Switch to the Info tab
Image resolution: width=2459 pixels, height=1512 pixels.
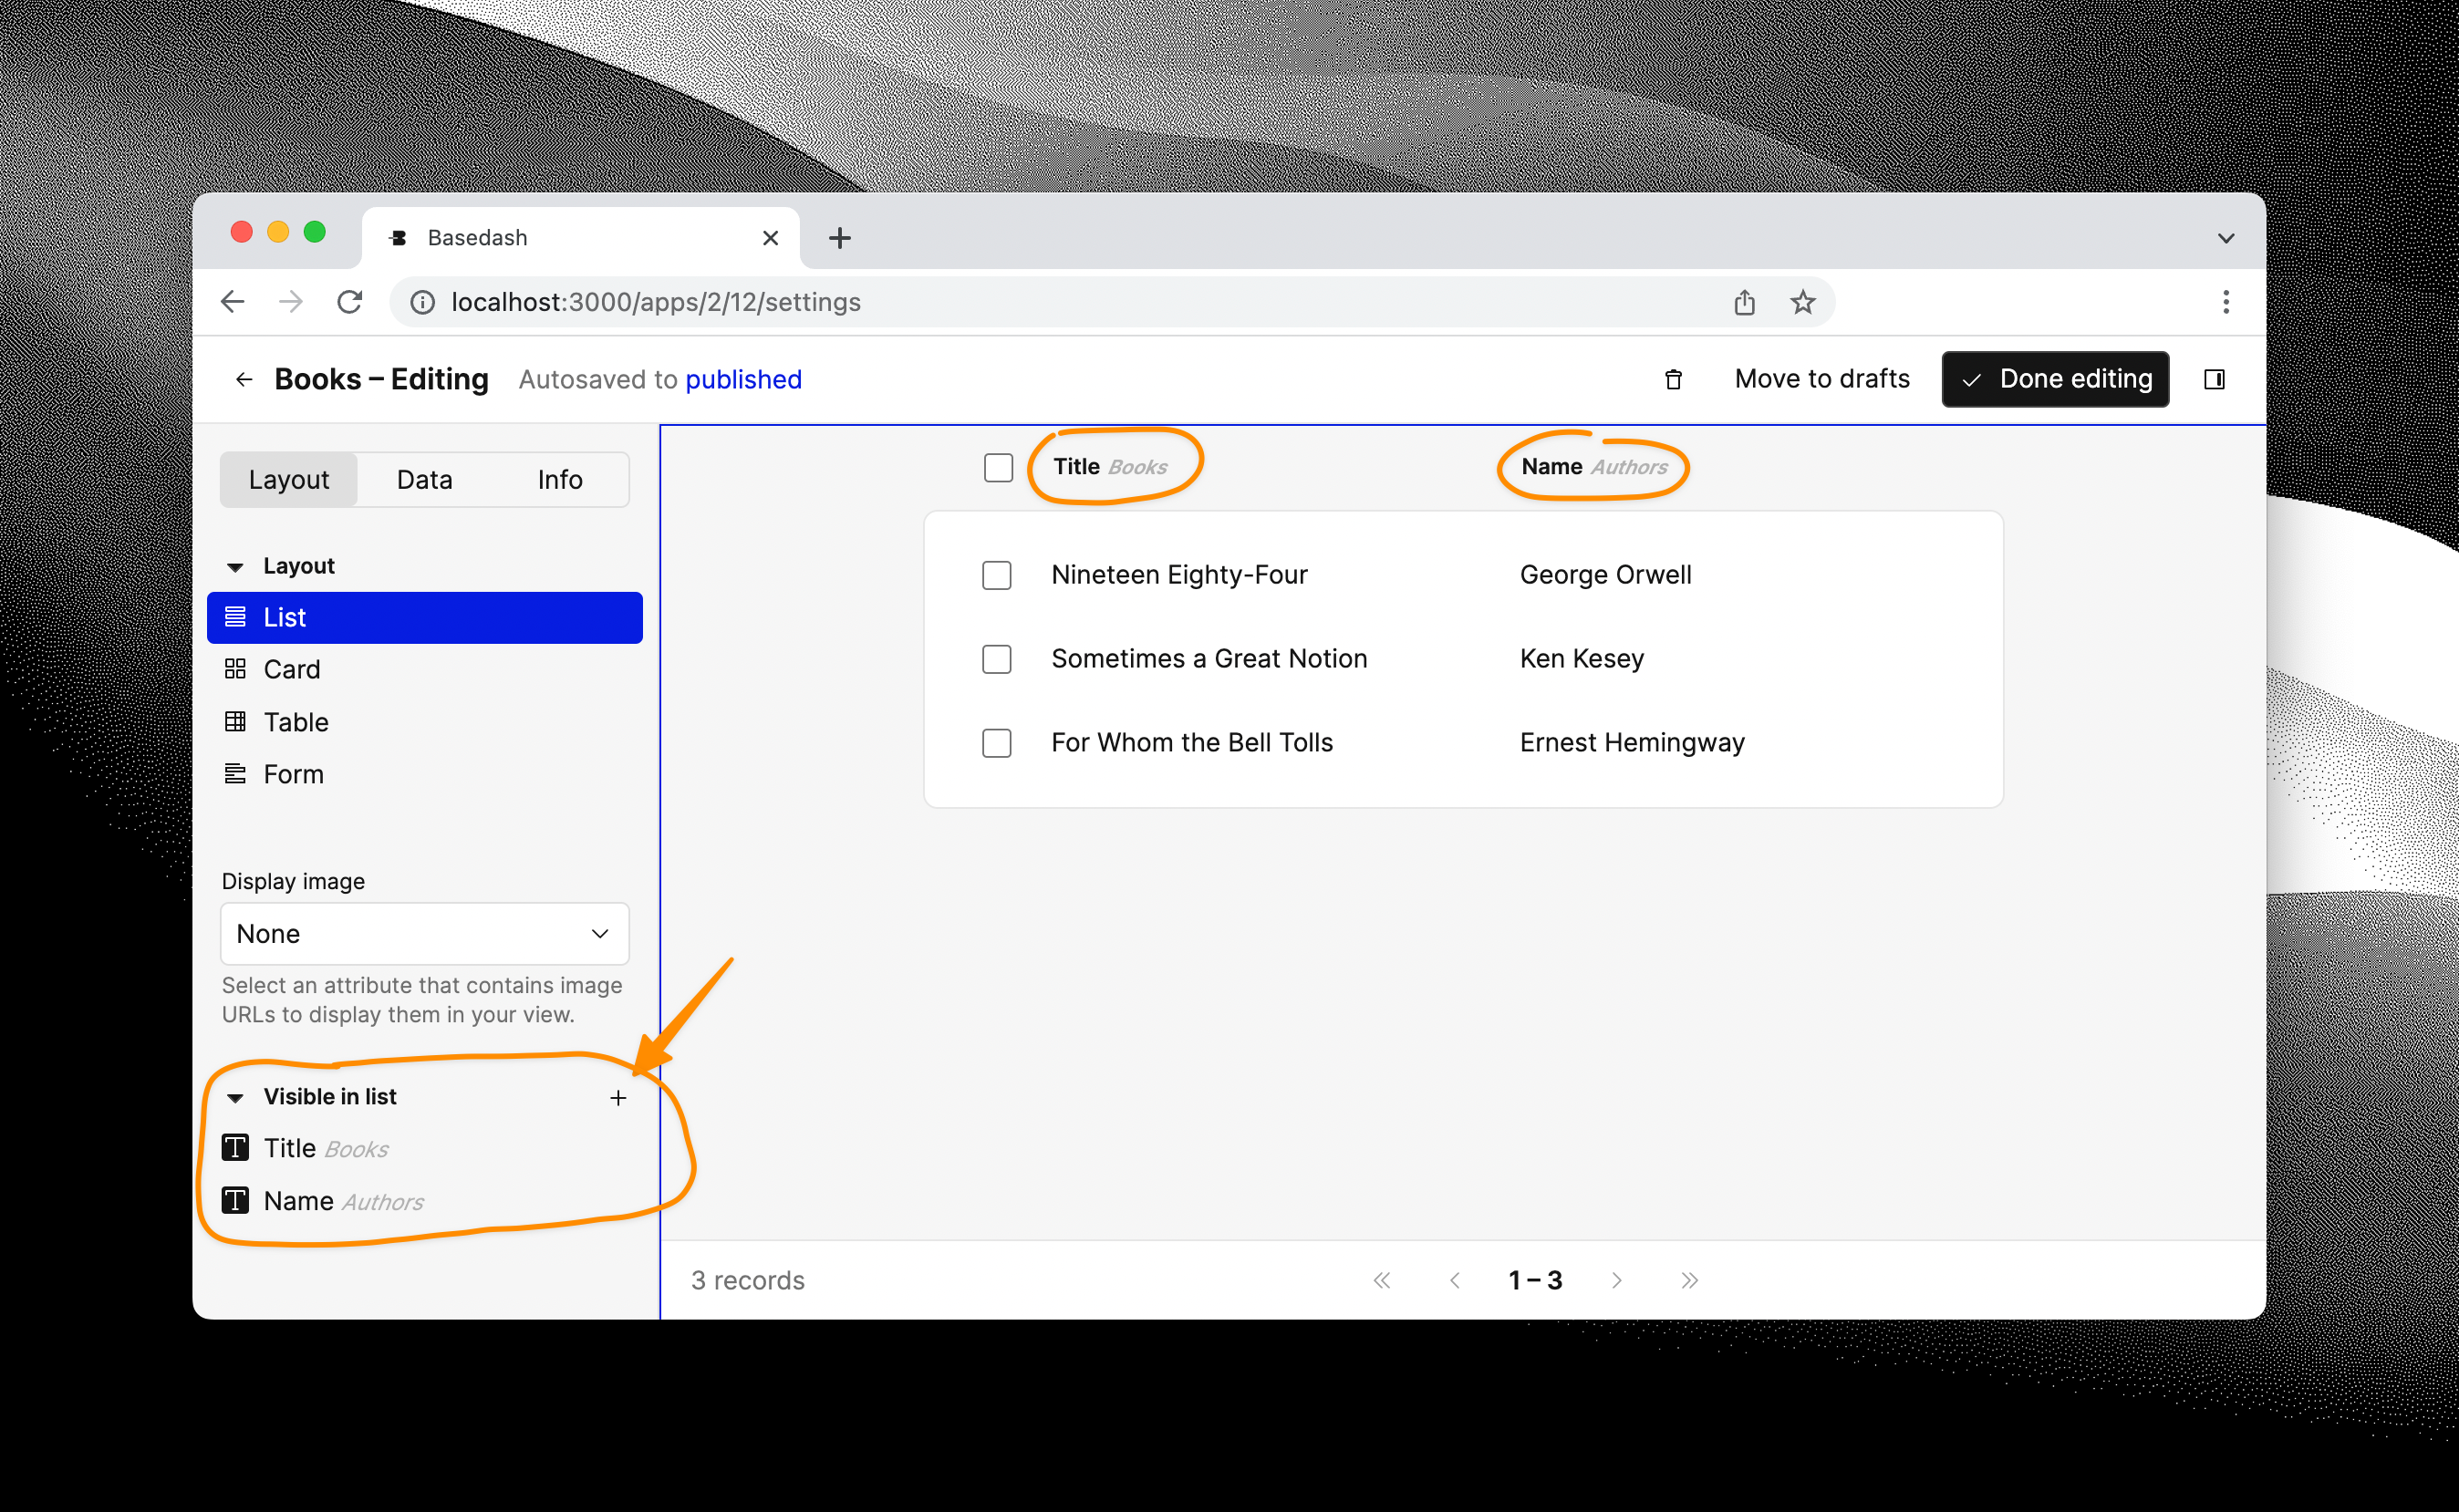pyautogui.click(x=559, y=479)
